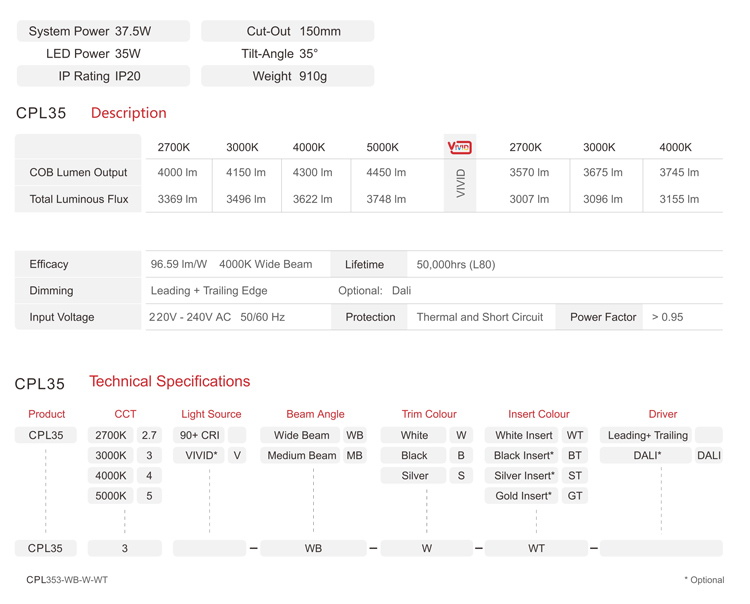The width and height of the screenshot is (750, 604).
Task: Select the 3675 lm VIVID value
Action: 603,172
